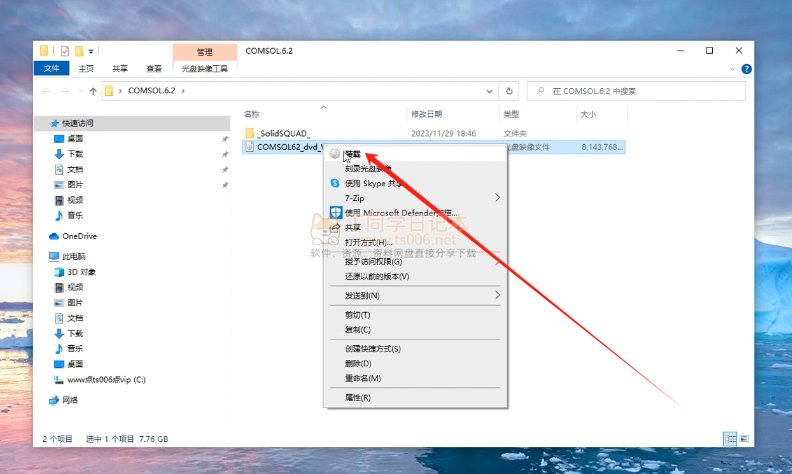Click the Forward navigation arrow
Viewport: 792px width, 474px height.
[x=65, y=91]
